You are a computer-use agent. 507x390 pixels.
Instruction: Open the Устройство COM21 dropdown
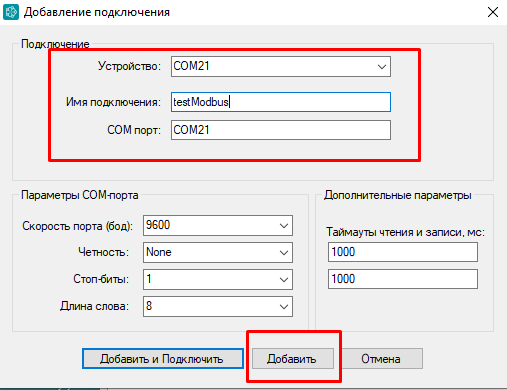(x=281, y=67)
